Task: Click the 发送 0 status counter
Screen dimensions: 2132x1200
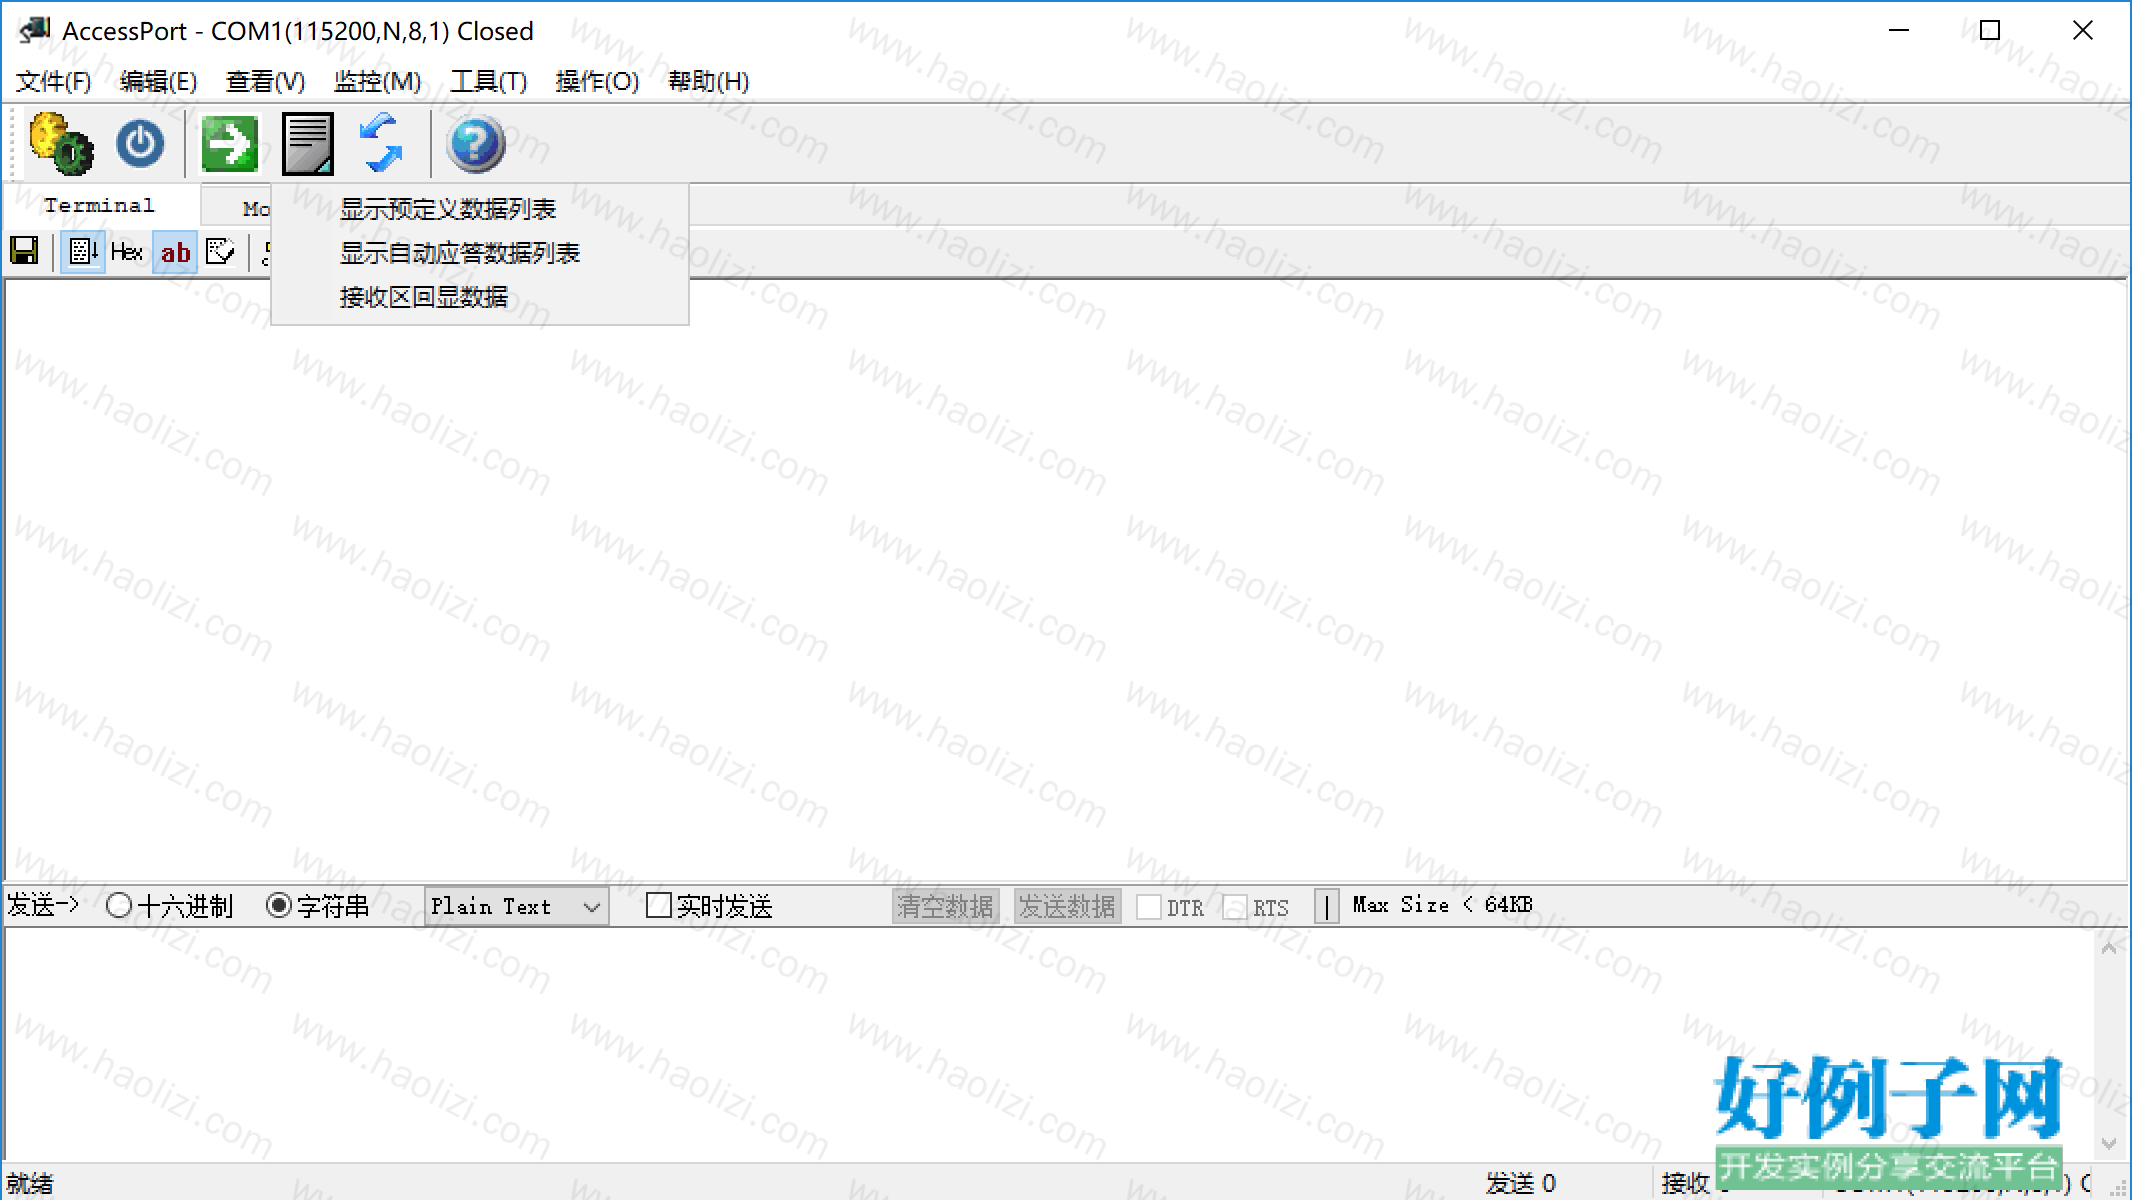Action: pos(1520,1183)
